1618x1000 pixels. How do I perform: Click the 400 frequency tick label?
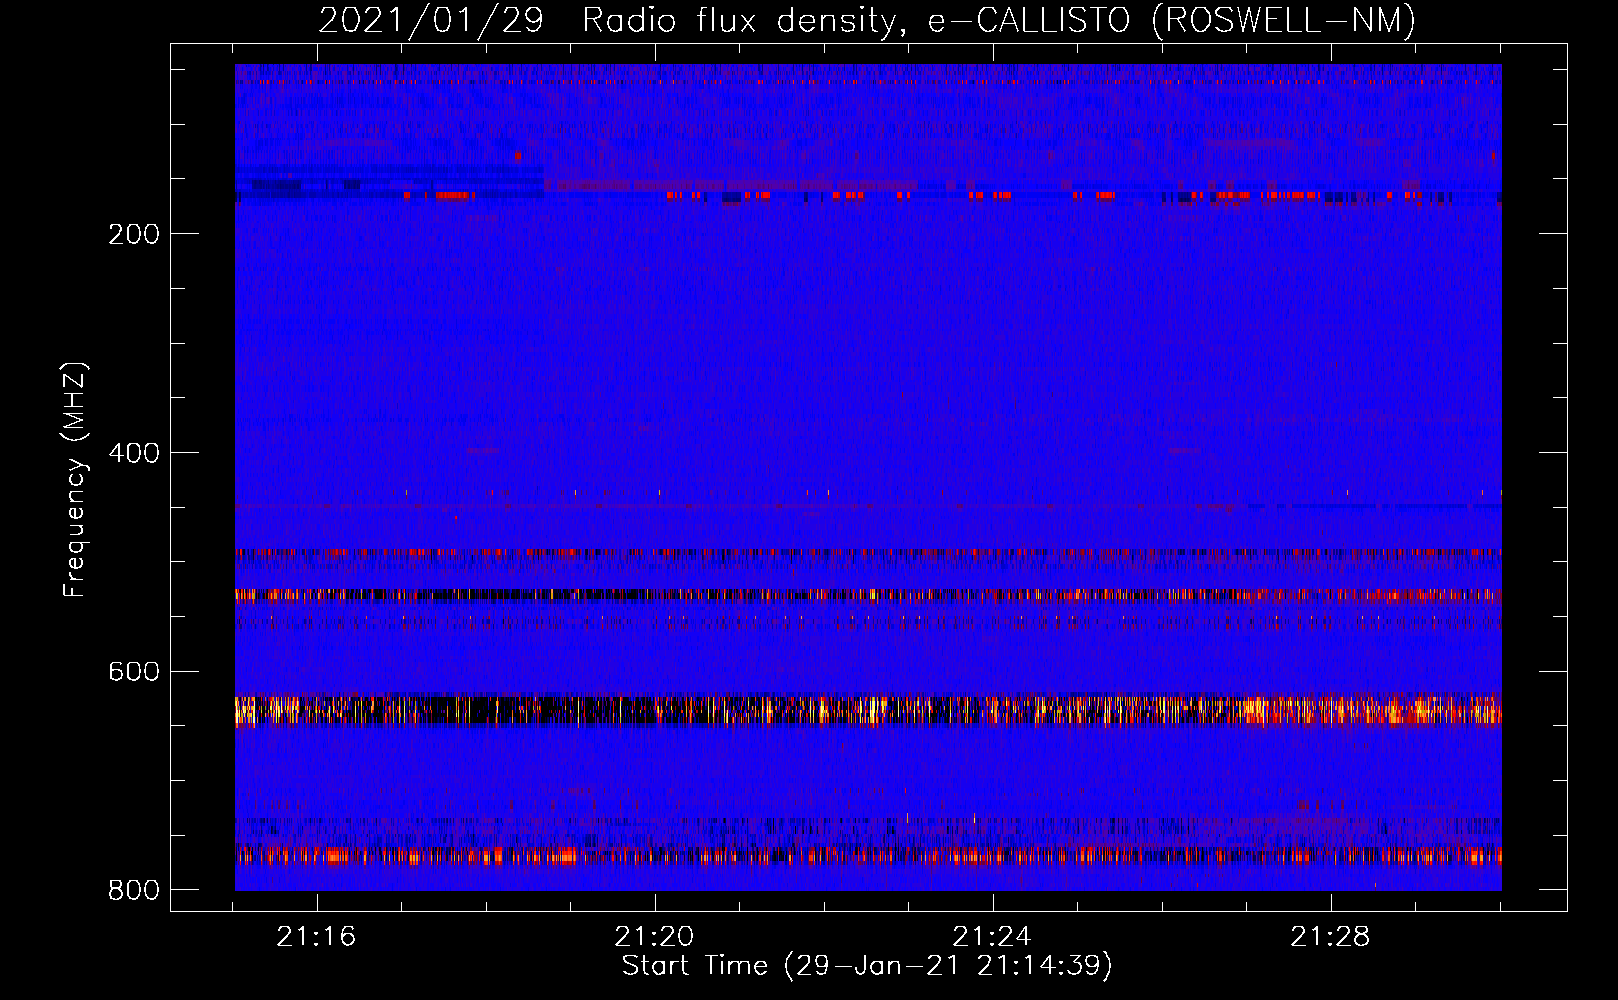click(x=134, y=453)
